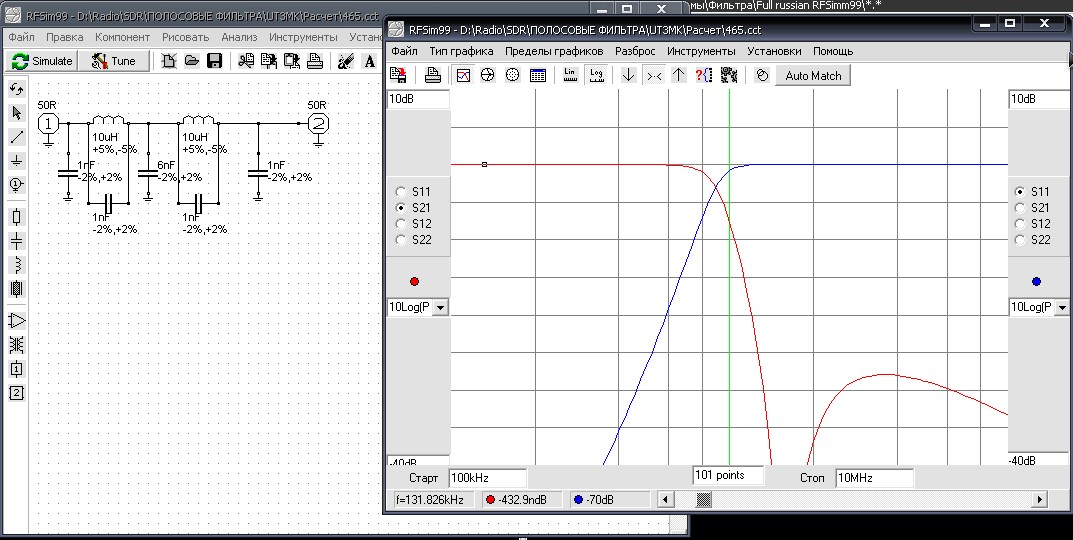
Task: Click the red trace color dot
Action: 414,281
